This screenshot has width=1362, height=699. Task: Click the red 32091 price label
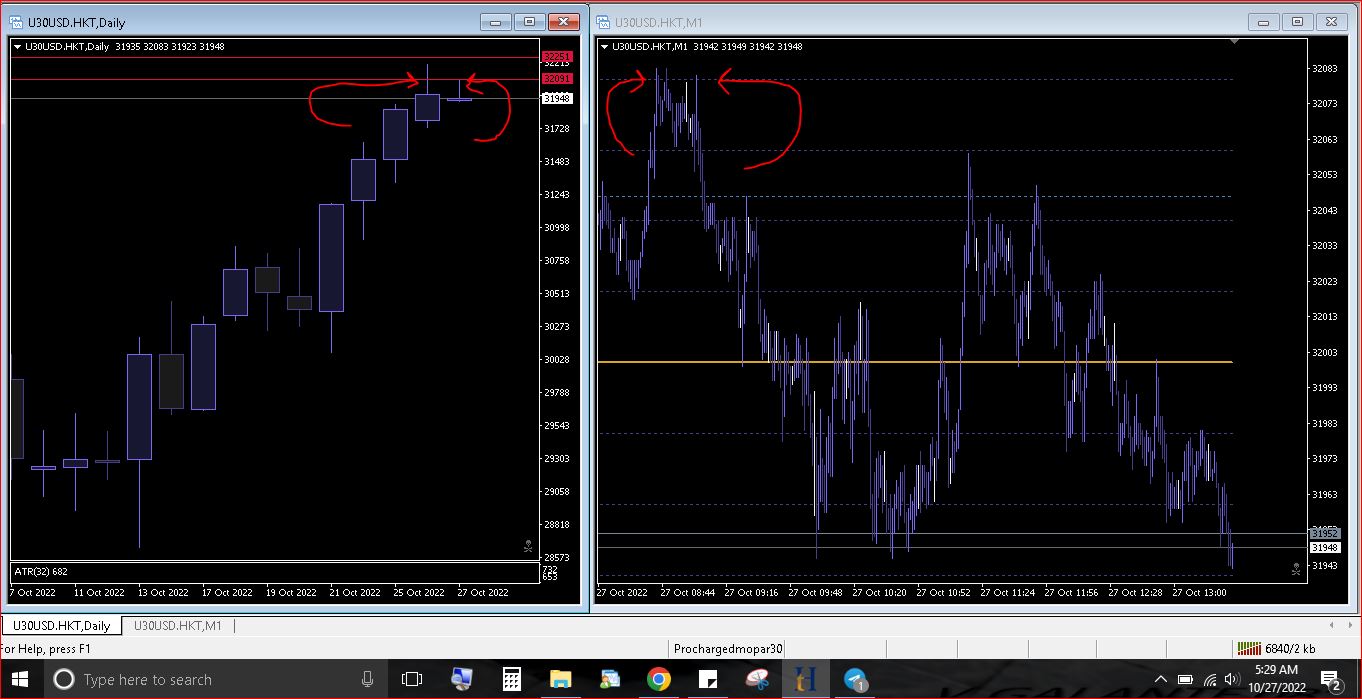557,78
